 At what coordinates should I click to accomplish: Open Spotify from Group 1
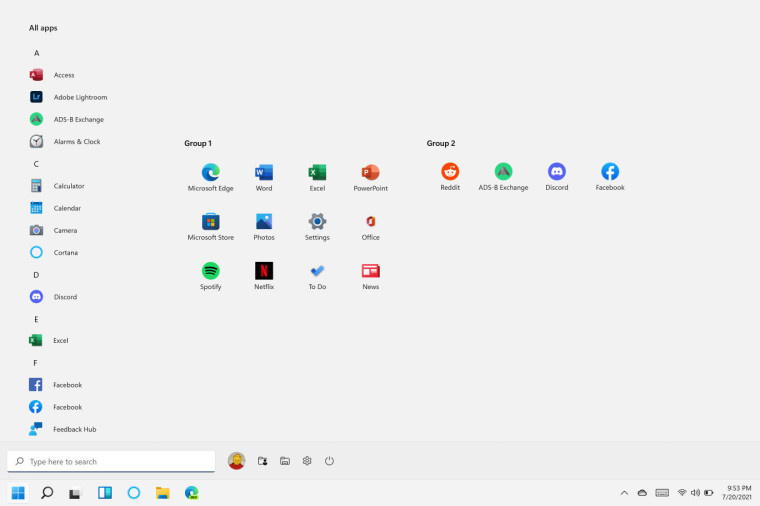click(211, 276)
